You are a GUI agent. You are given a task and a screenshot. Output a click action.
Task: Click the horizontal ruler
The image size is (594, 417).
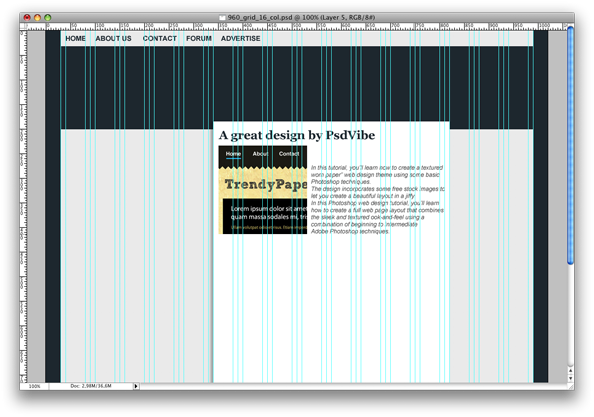click(x=297, y=27)
